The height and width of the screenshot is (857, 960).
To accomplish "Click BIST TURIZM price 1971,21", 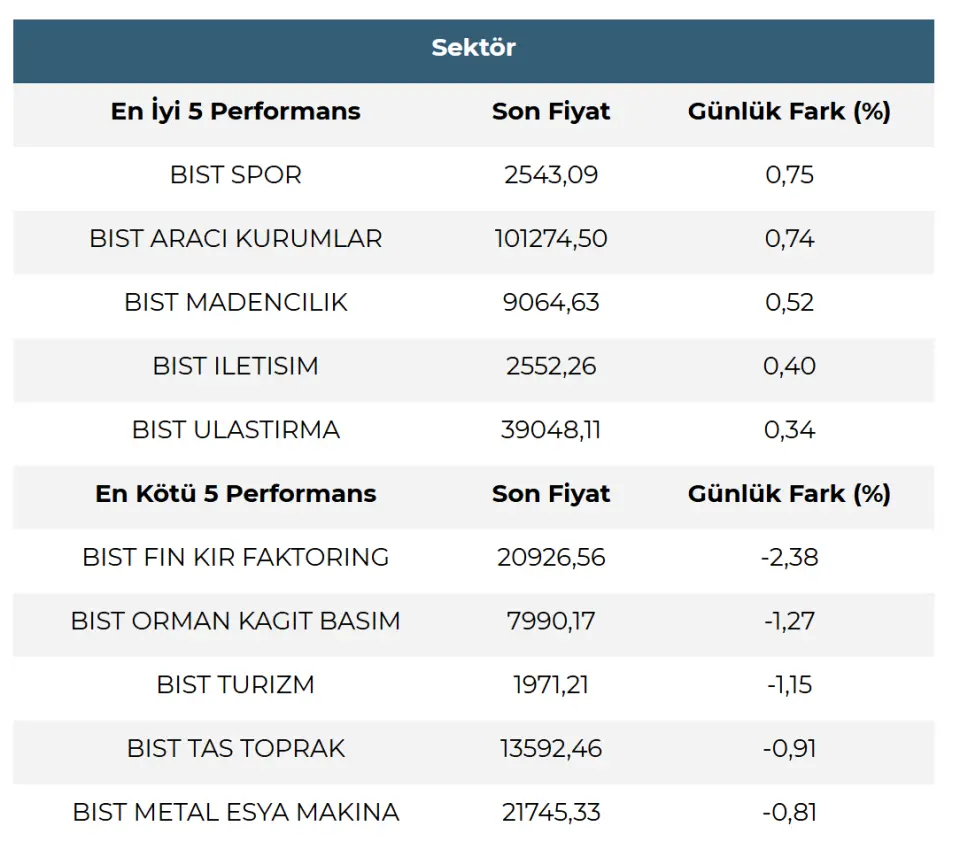I will coord(551,685).
